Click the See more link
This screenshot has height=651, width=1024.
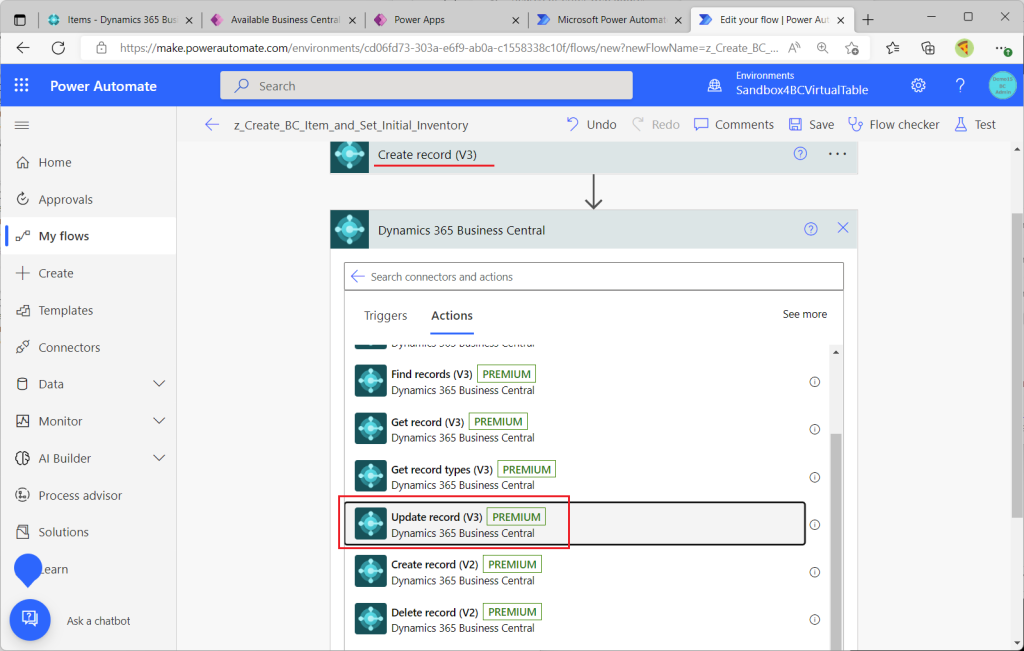805,314
